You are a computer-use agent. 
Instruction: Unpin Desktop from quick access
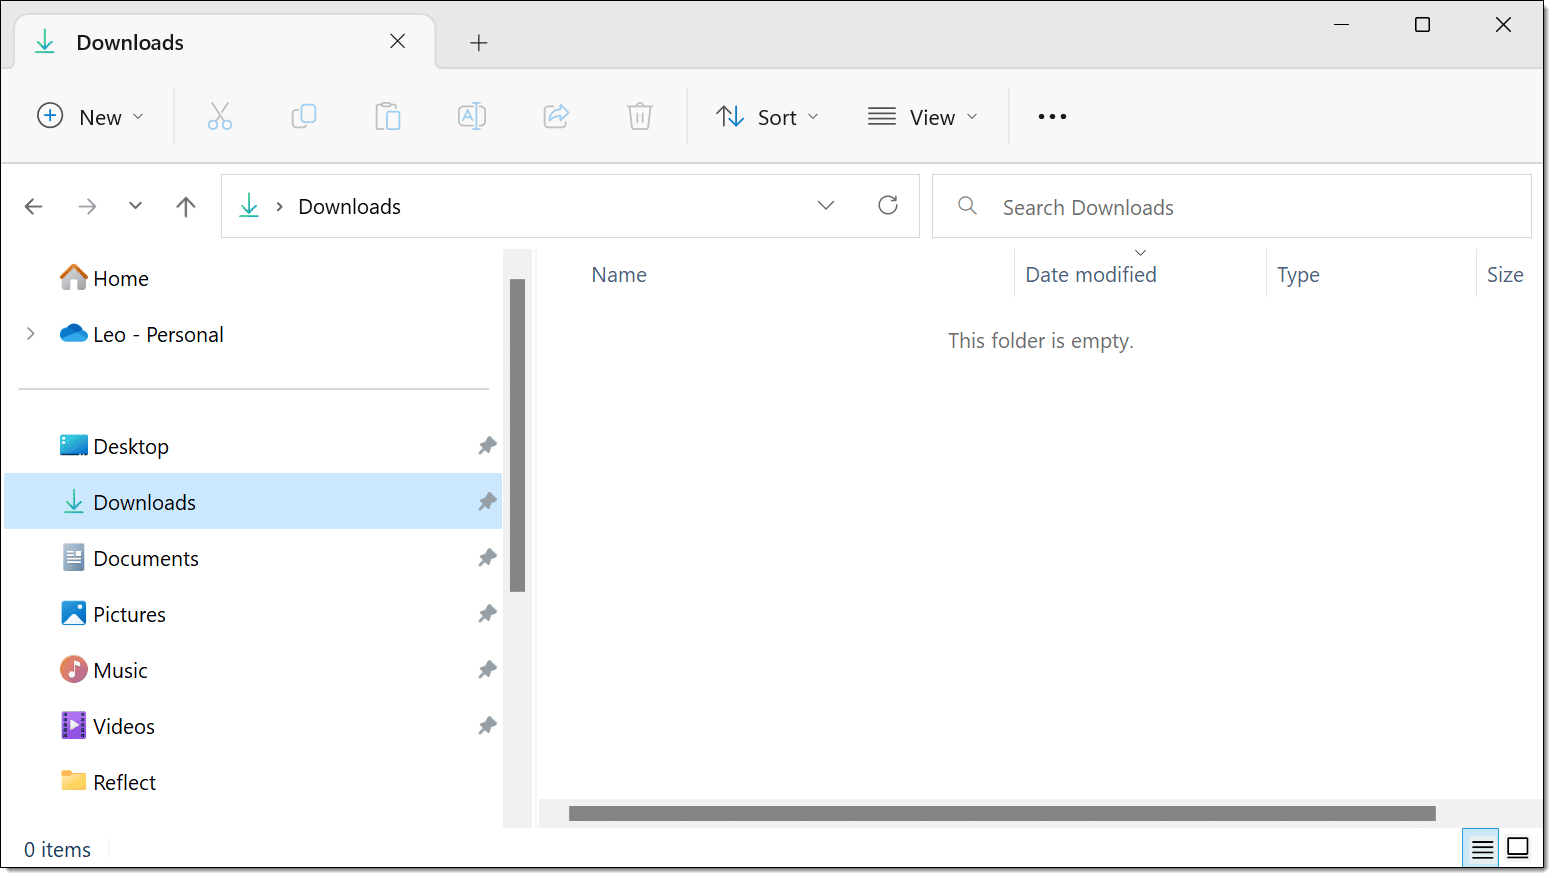click(487, 446)
